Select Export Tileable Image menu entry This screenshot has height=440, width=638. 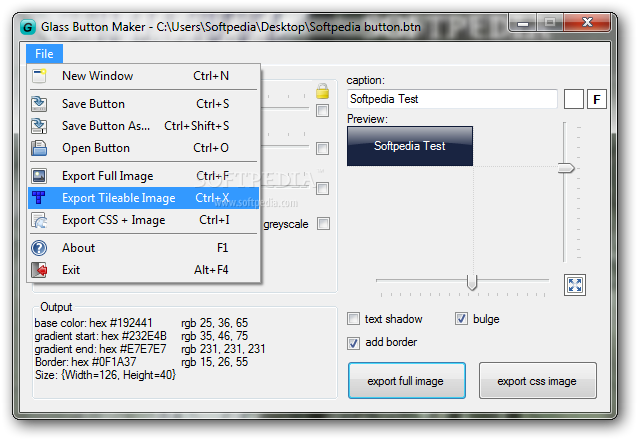click(118, 198)
